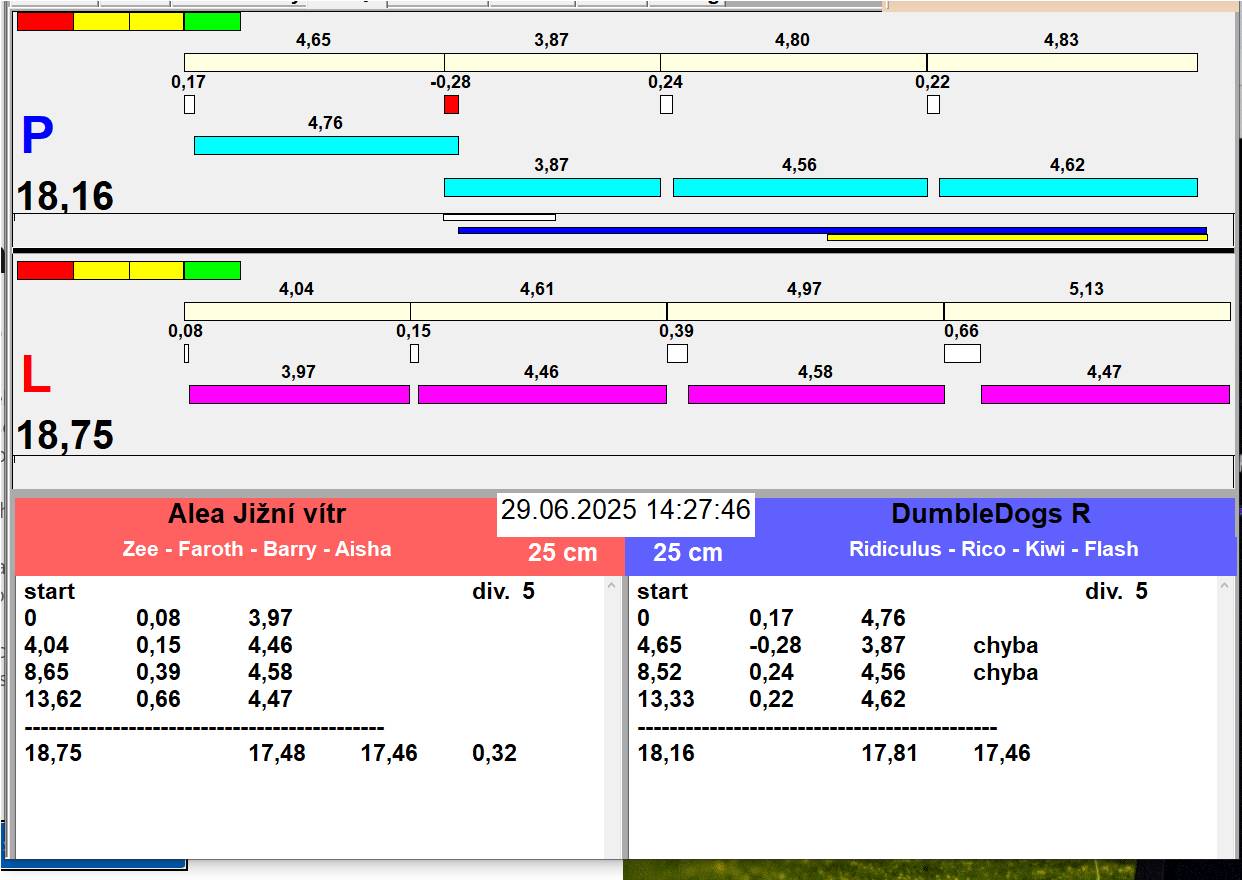Click the green start light in P lane
Image resolution: width=1242 pixels, height=880 pixels.
pos(212,22)
